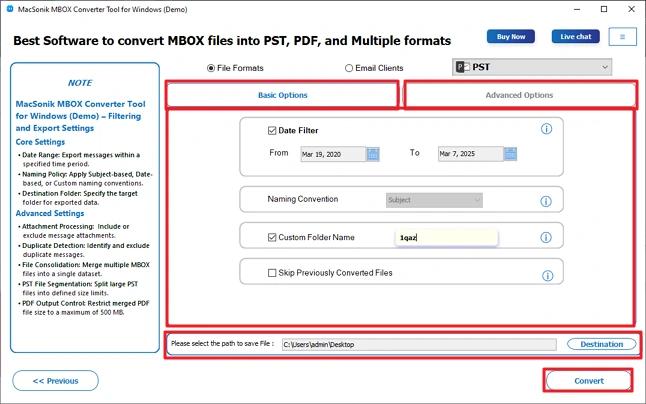Viewport: 646px width, 404px height.
Task: Maximize the MacSonik window
Action: coord(604,9)
